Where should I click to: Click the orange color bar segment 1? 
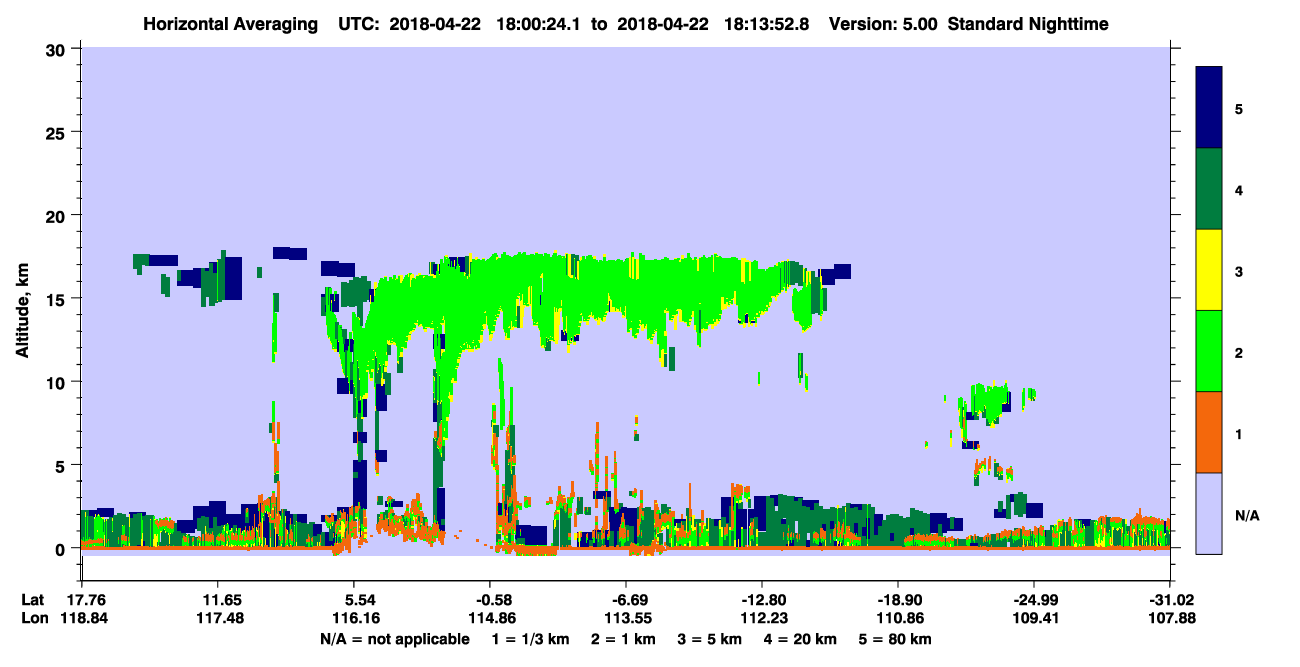(x=1209, y=432)
